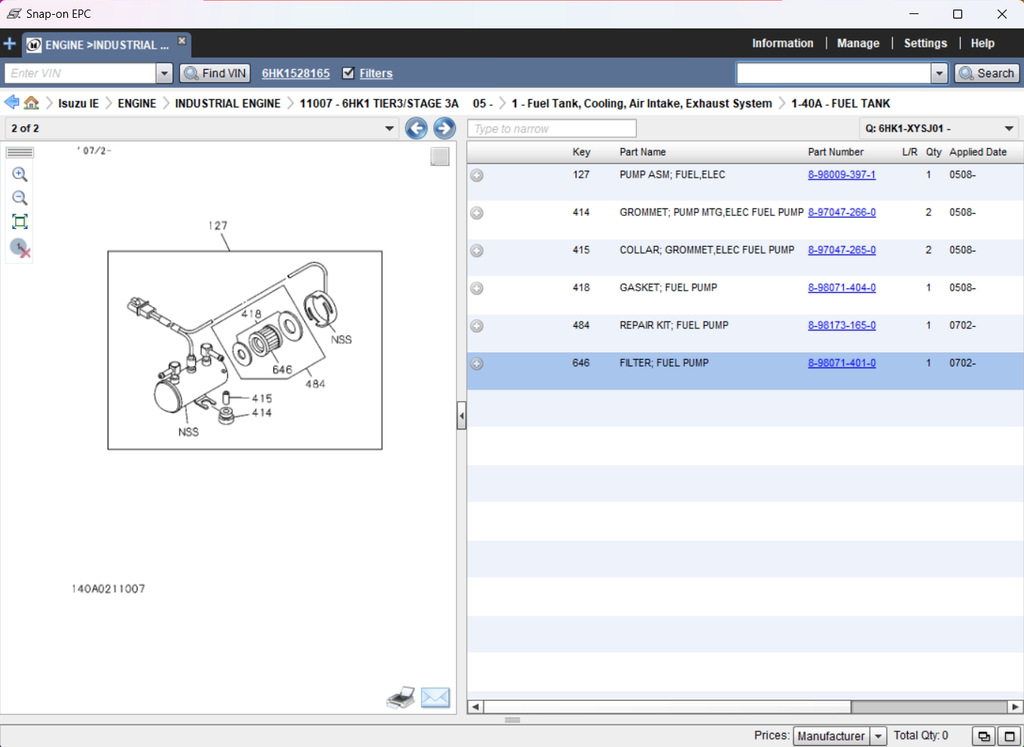
Task: Add part 646 FILTER with plus icon
Action: pyautogui.click(x=477, y=364)
